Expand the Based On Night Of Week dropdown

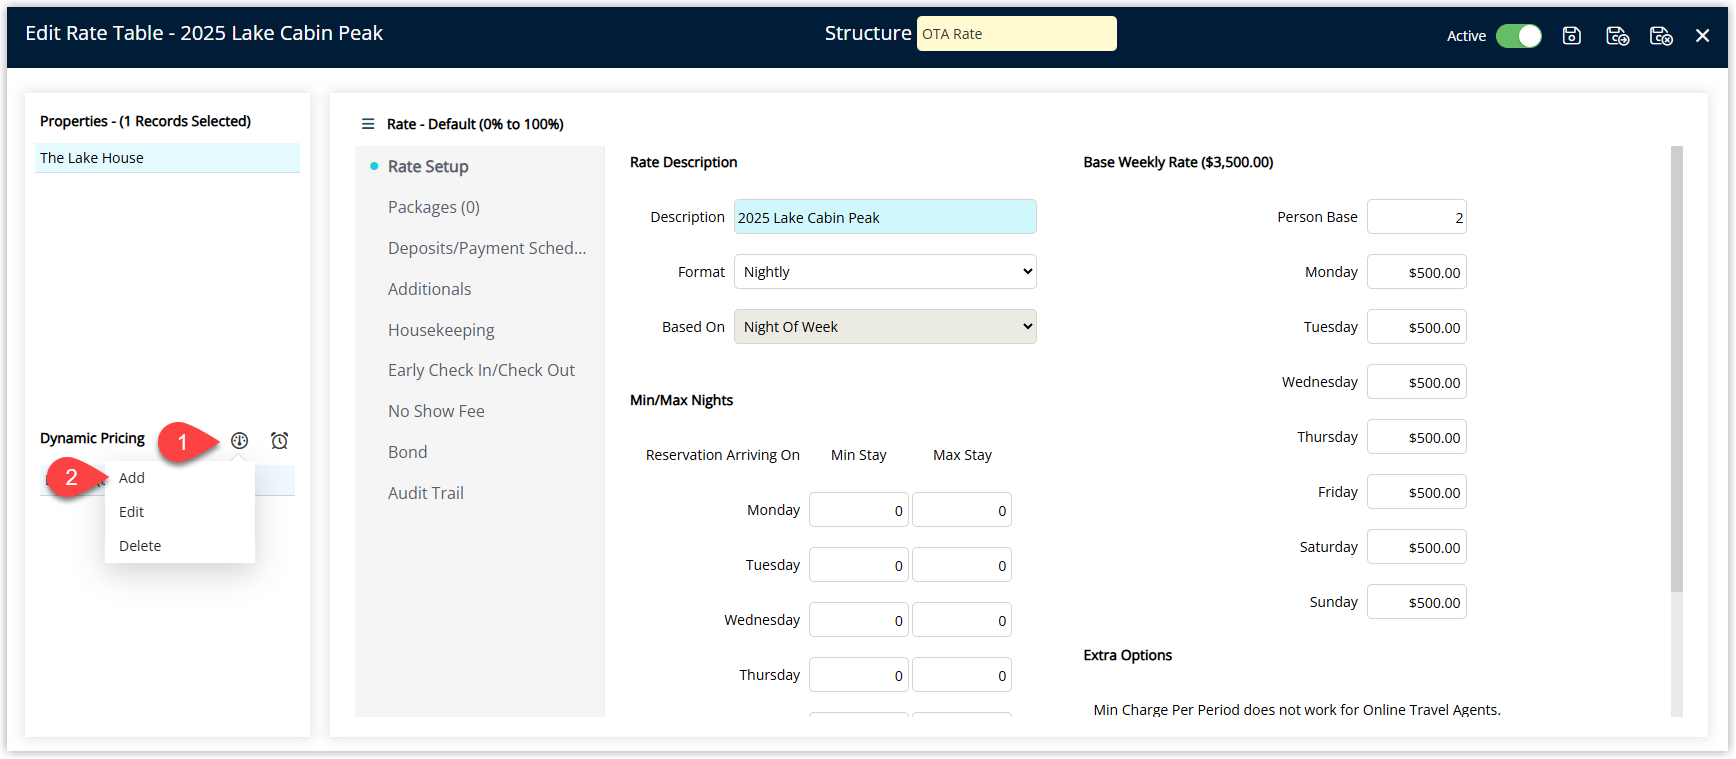[885, 327]
